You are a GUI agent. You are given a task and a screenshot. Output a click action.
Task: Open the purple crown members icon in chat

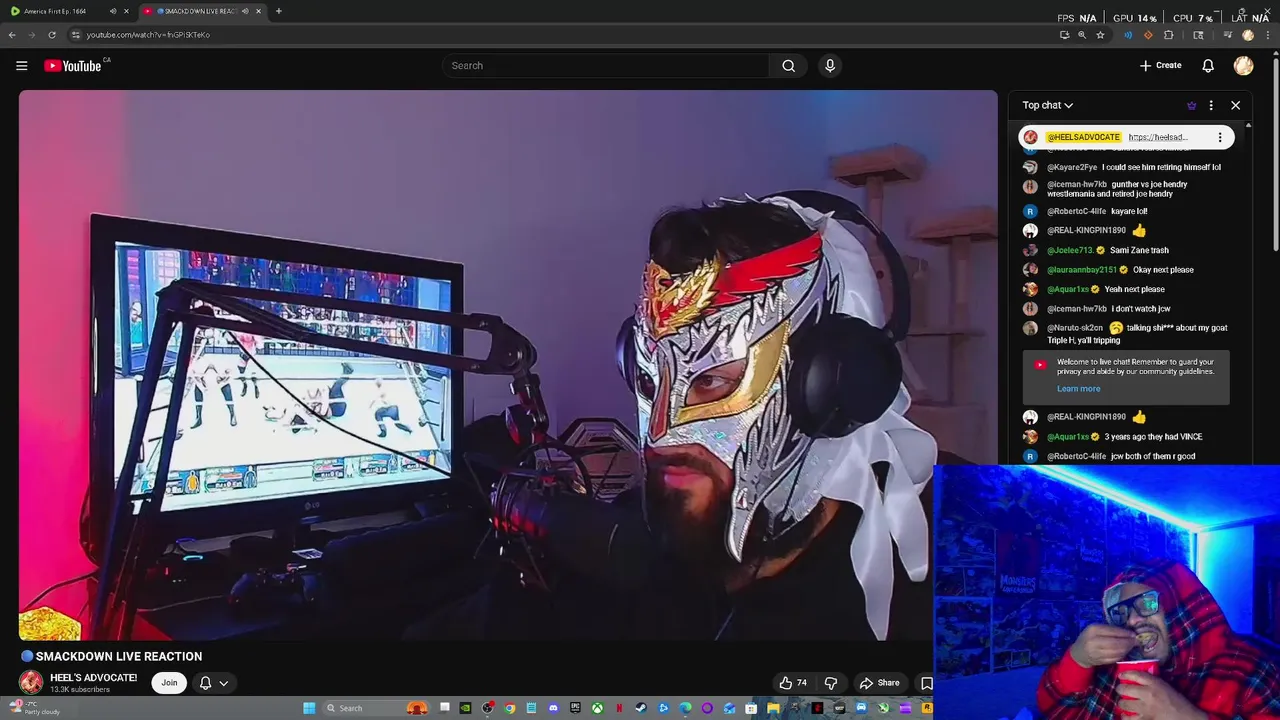[x=1191, y=105]
